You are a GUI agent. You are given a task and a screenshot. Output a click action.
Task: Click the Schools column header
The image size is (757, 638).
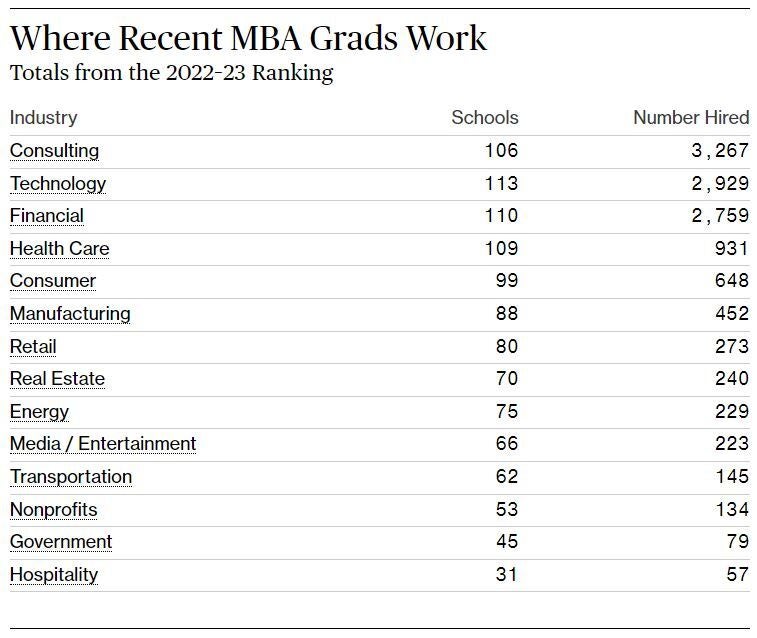point(485,118)
